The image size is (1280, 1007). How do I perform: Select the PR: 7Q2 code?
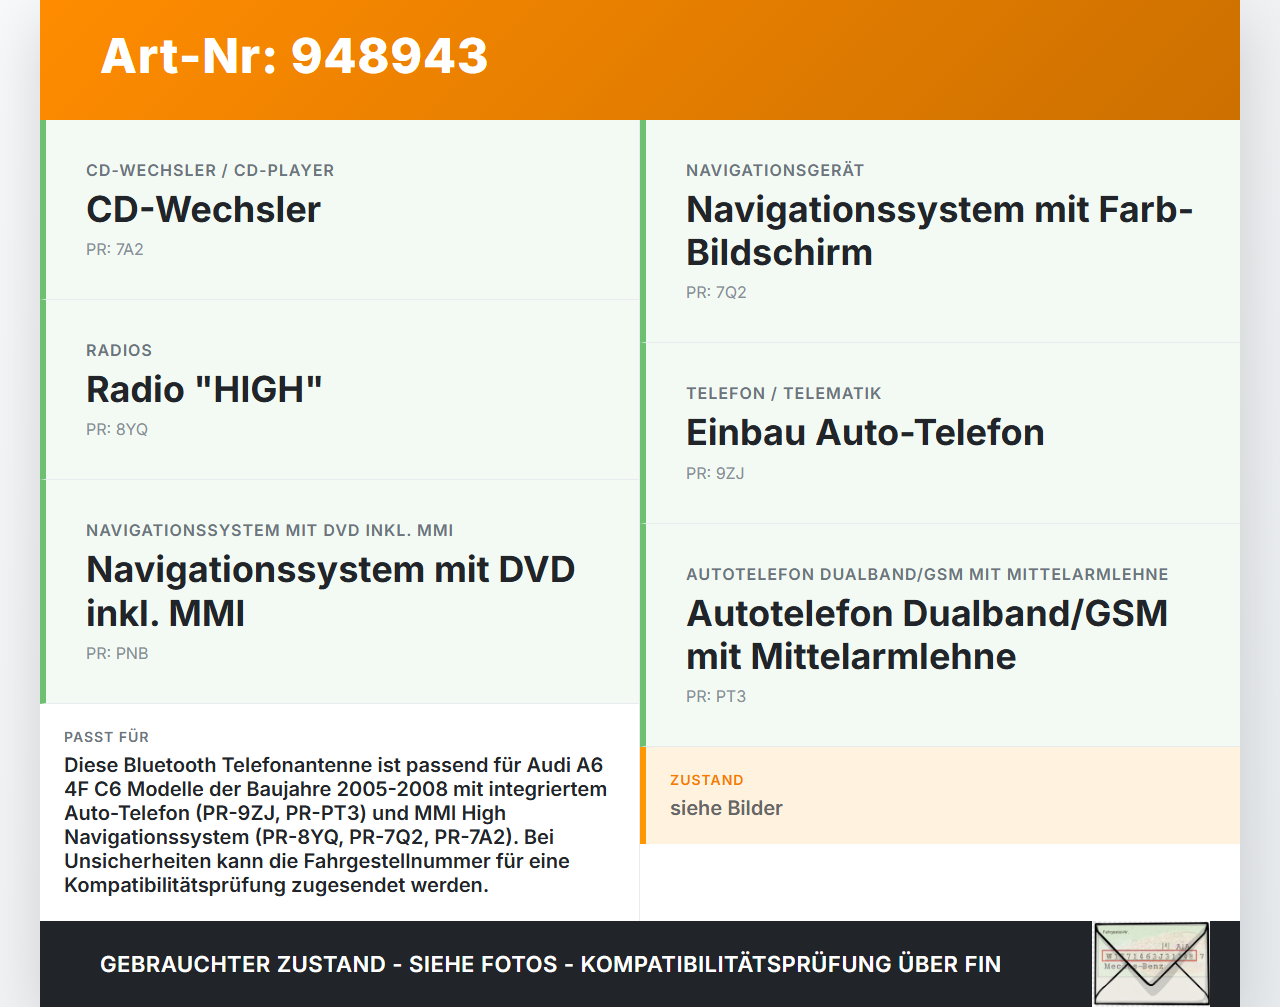coord(715,292)
